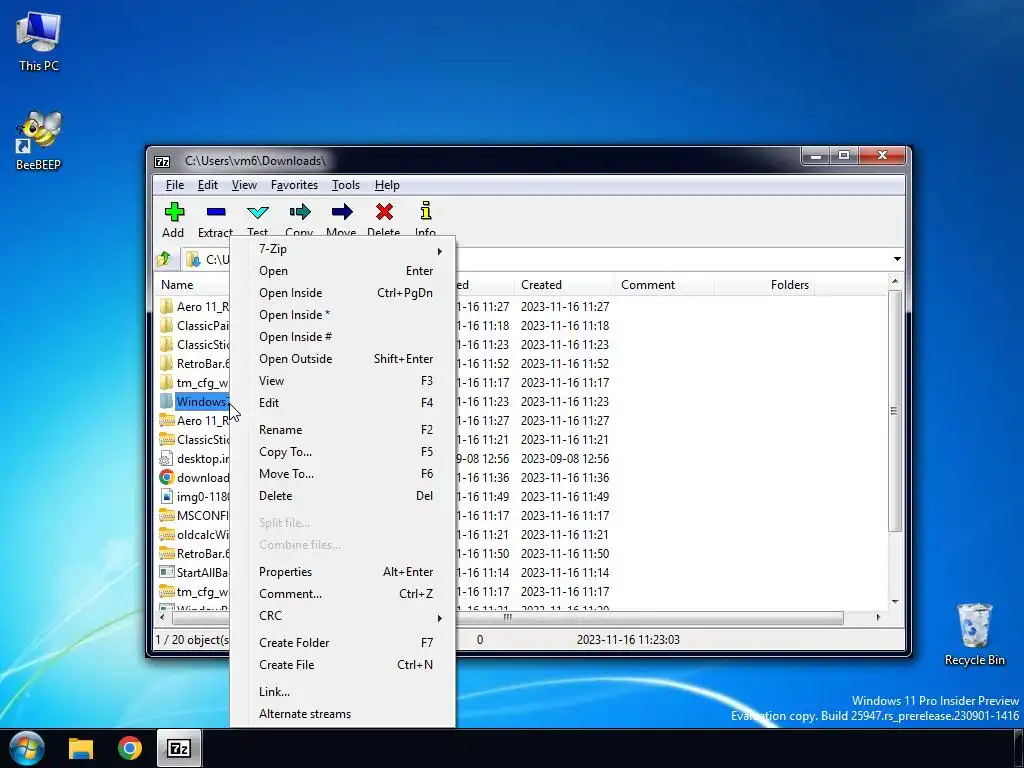1024x768 pixels.
Task: Click the Move toolbar icon
Action: click(342, 212)
